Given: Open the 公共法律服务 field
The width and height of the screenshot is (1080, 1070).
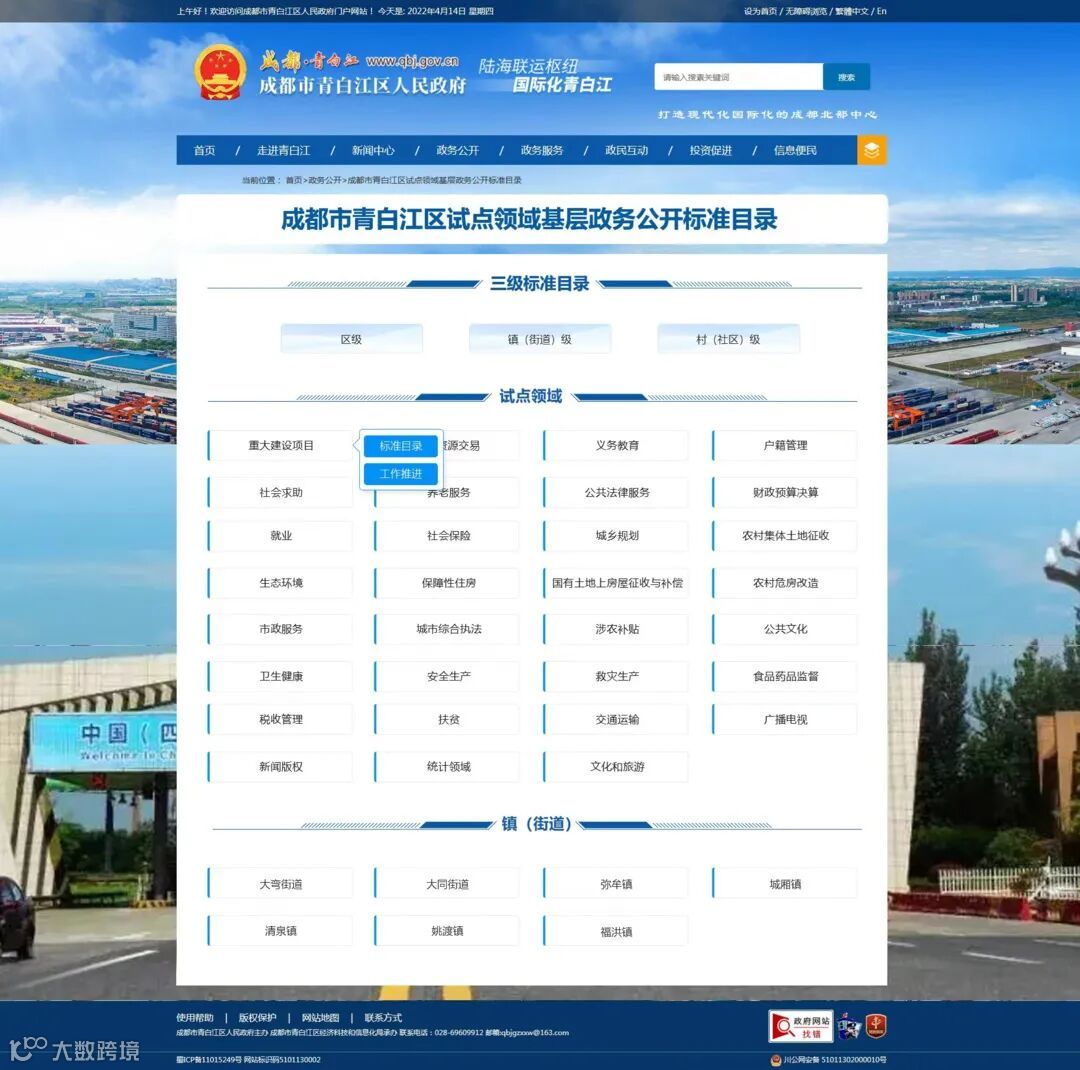Looking at the screenshot, I should point(616,493).
